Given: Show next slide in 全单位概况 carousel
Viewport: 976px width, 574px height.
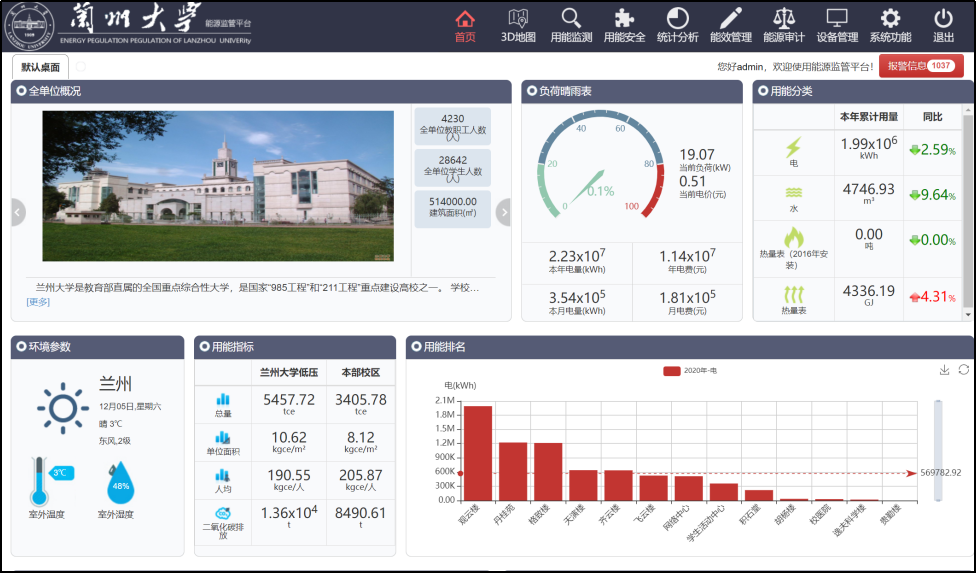Looking at the screenshot, I should pyautogui.click(x=503, y=211).
